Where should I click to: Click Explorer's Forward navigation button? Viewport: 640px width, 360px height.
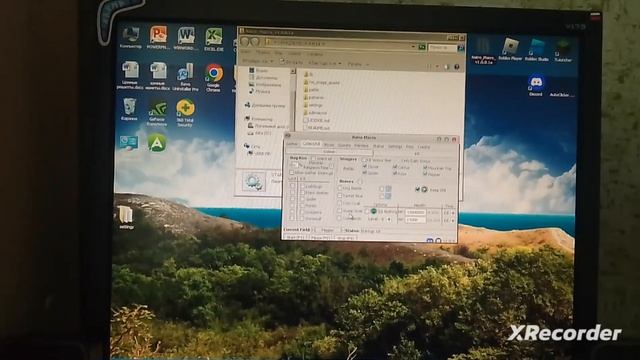pos(255,42)
